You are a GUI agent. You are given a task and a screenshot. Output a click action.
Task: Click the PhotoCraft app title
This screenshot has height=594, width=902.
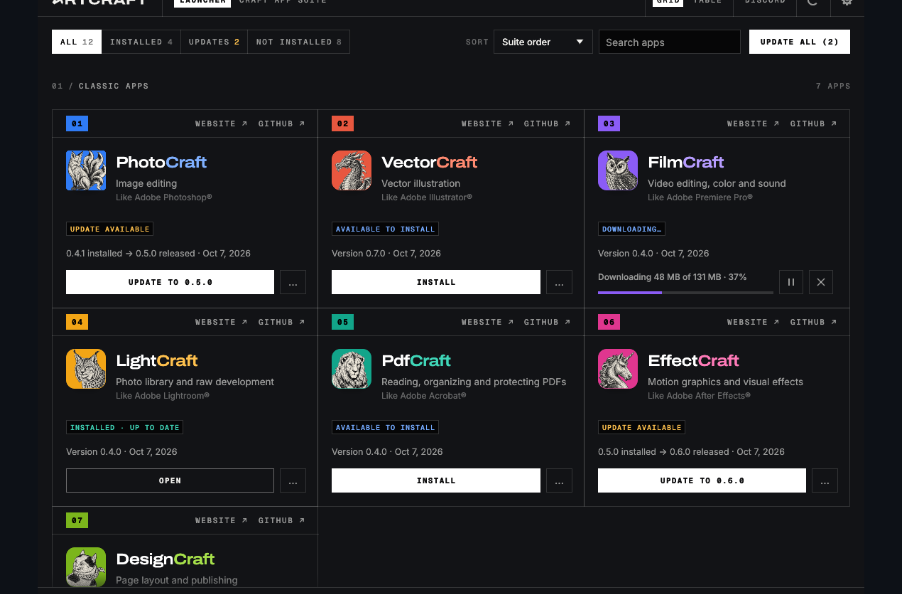[x=162, y=163]
